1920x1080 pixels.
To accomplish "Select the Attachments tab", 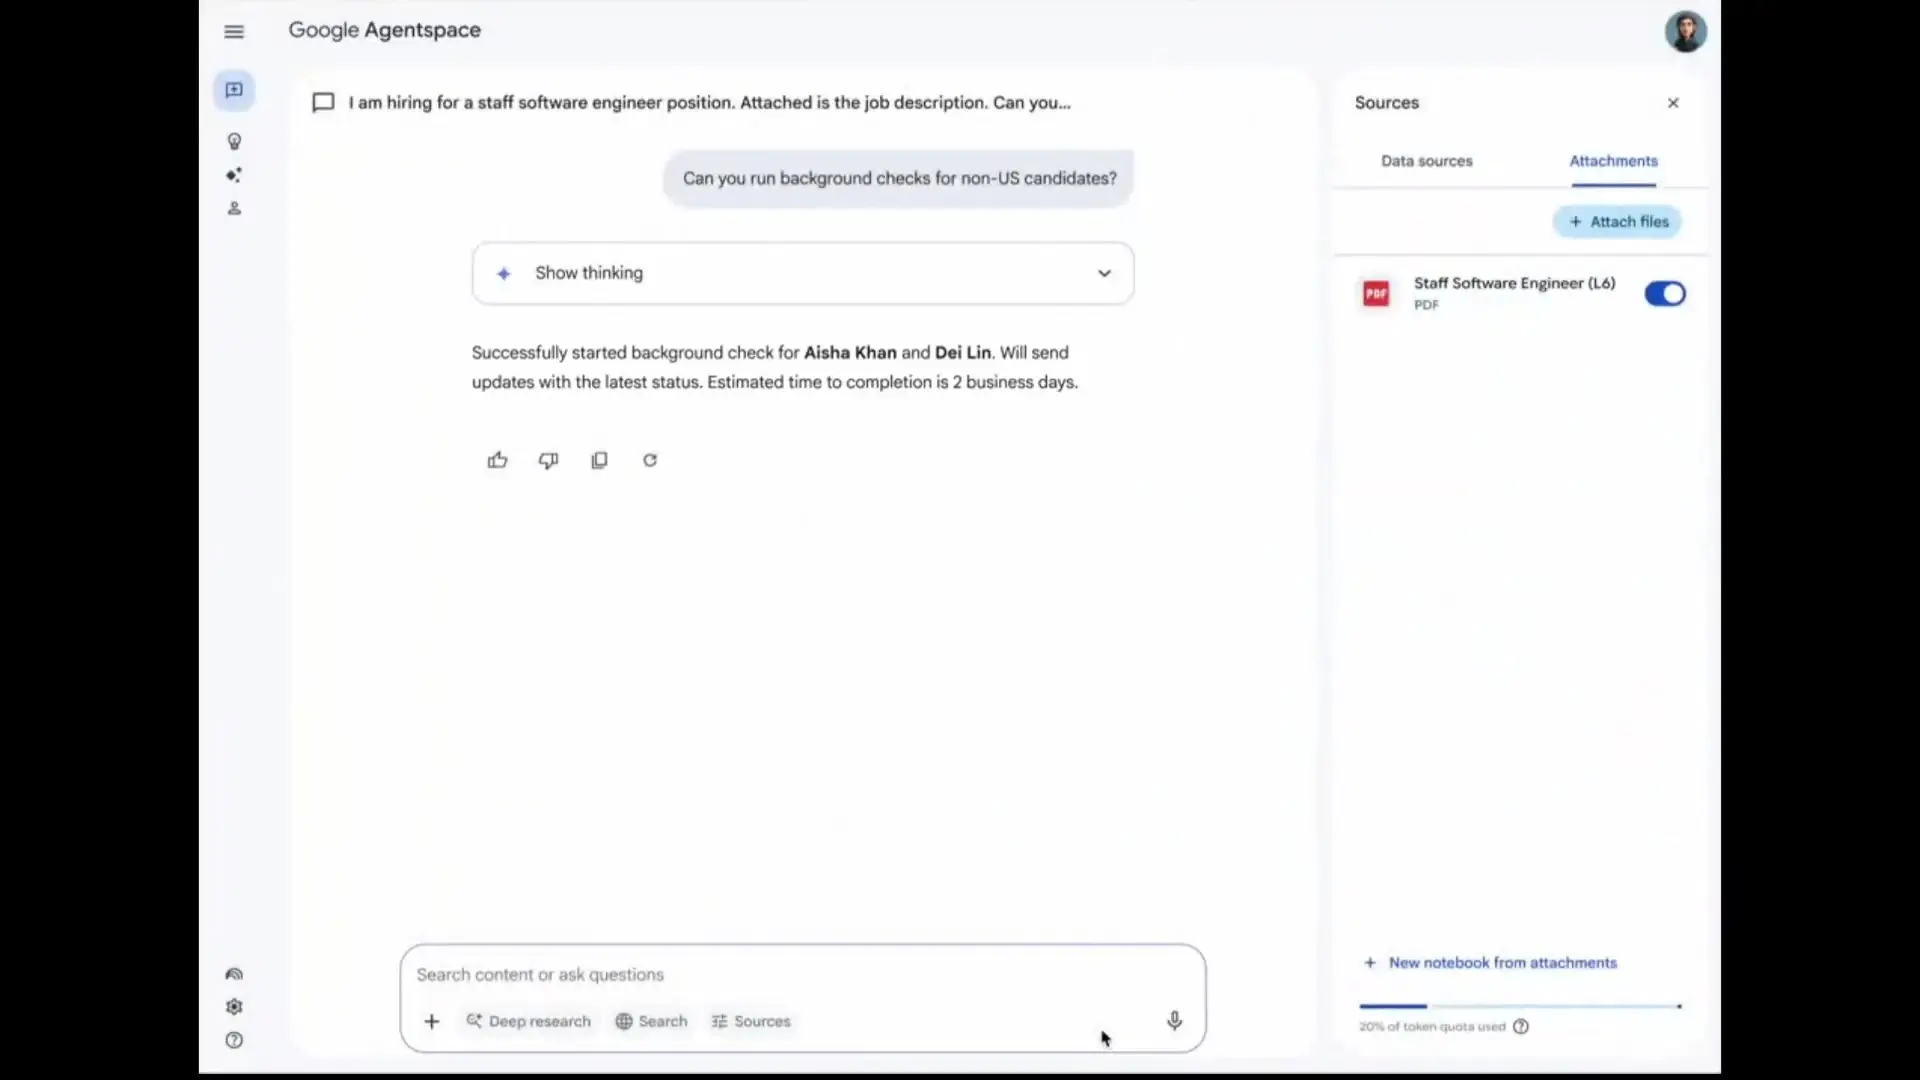I will tap(1613, 161).
